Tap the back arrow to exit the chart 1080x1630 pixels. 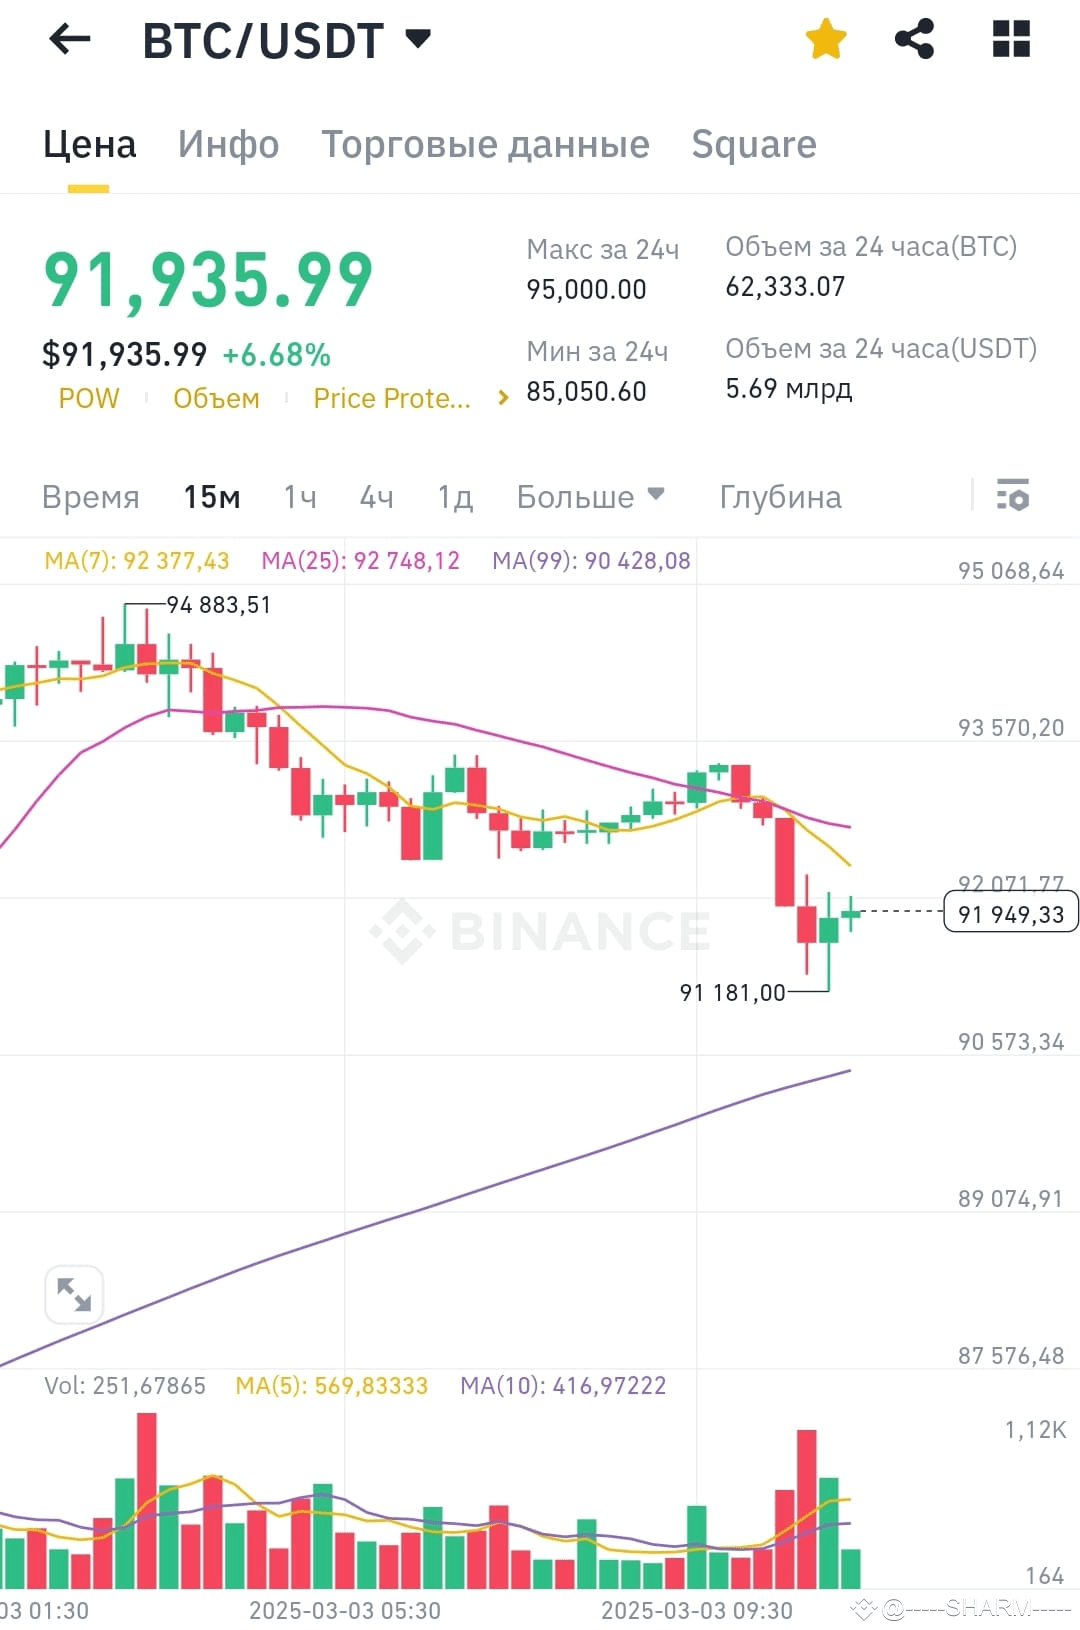(68, 38)
